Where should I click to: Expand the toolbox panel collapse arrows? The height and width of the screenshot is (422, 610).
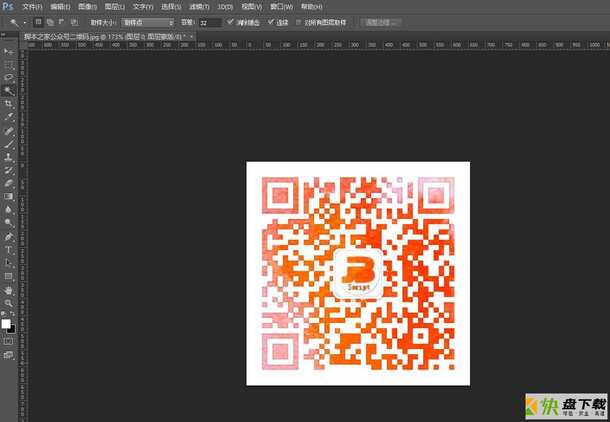pyautogui.click(x=3, y=34)
